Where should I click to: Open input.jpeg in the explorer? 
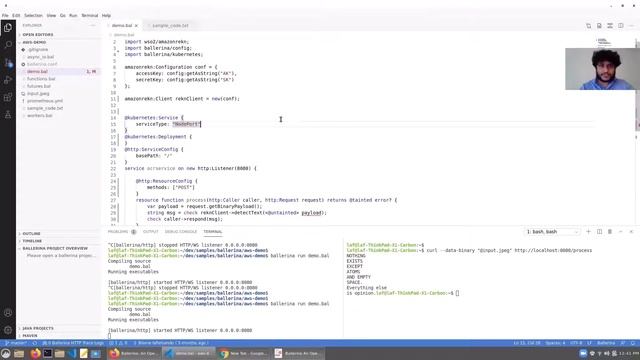coord(38,93)
